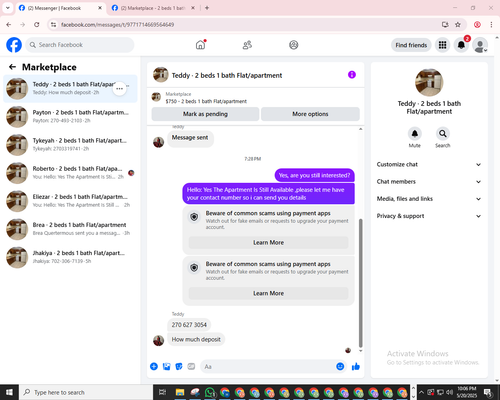Search in conversation with magnifier icon

443,134
